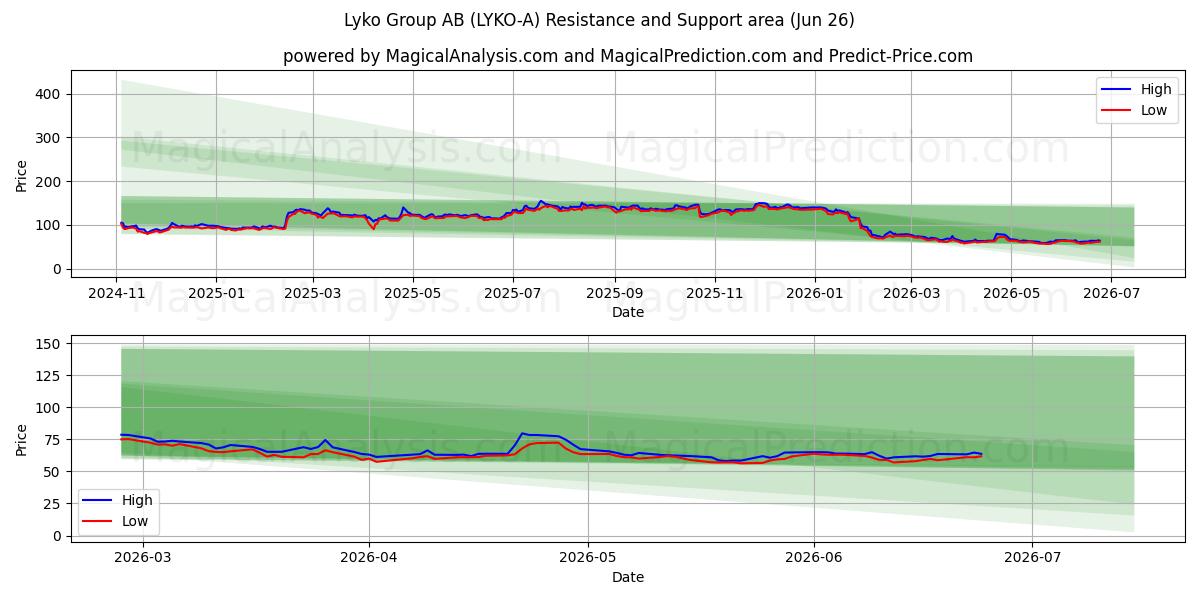Click the 'Price' axis title of the bottom chart
This screenshot has width=1200, height=600.
(22, 439)
